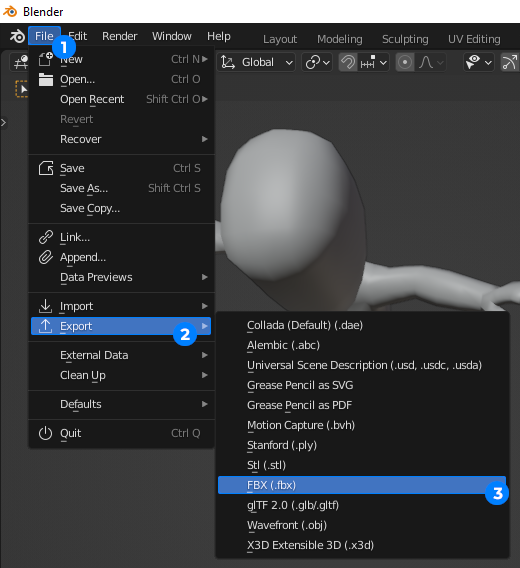Open the Edit menu

tap(78, 36)
